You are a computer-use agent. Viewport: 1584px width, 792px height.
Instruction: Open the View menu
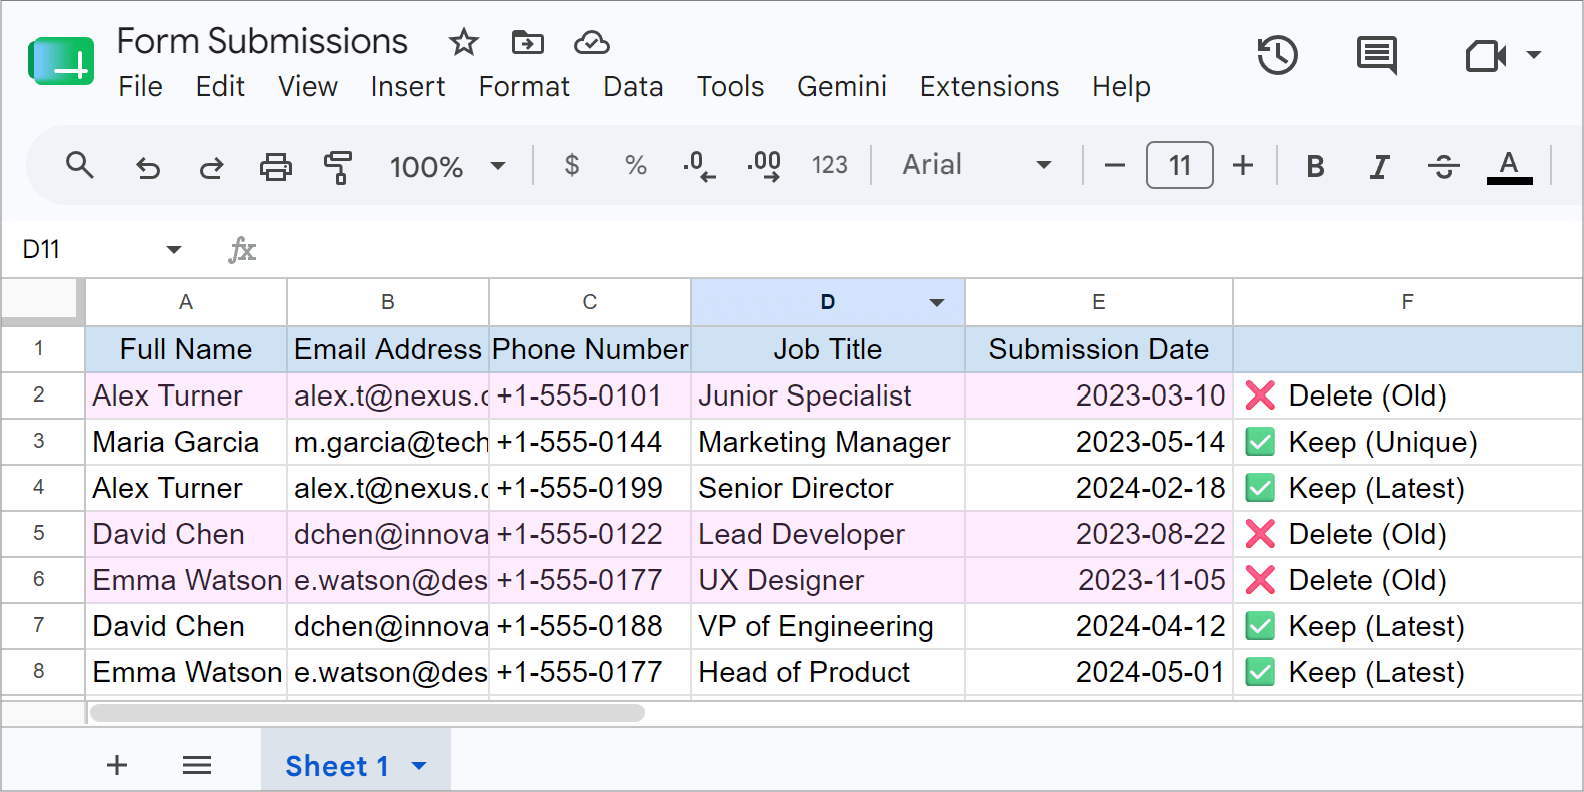tap(308, 87)
